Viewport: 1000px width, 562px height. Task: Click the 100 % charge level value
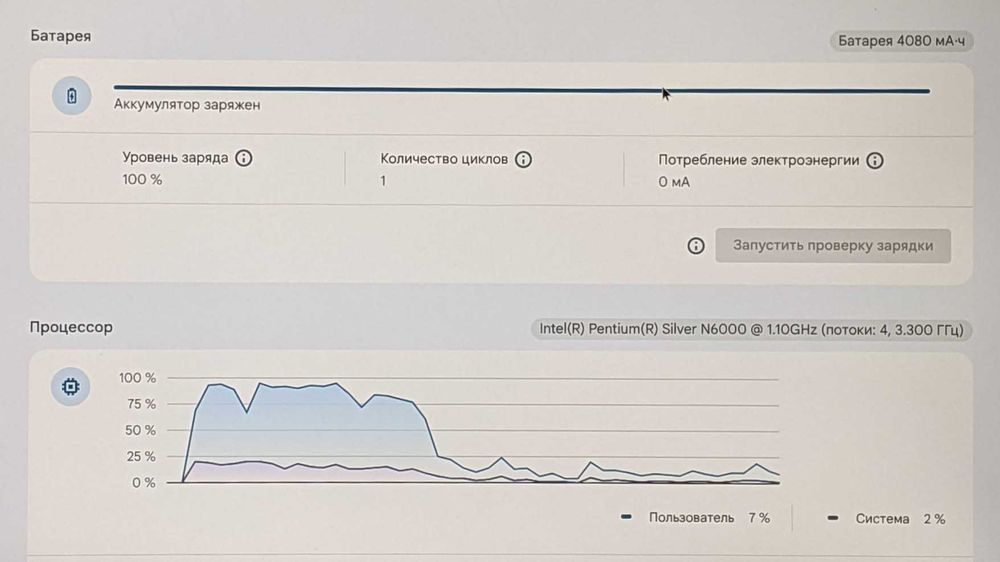(142, 180)
